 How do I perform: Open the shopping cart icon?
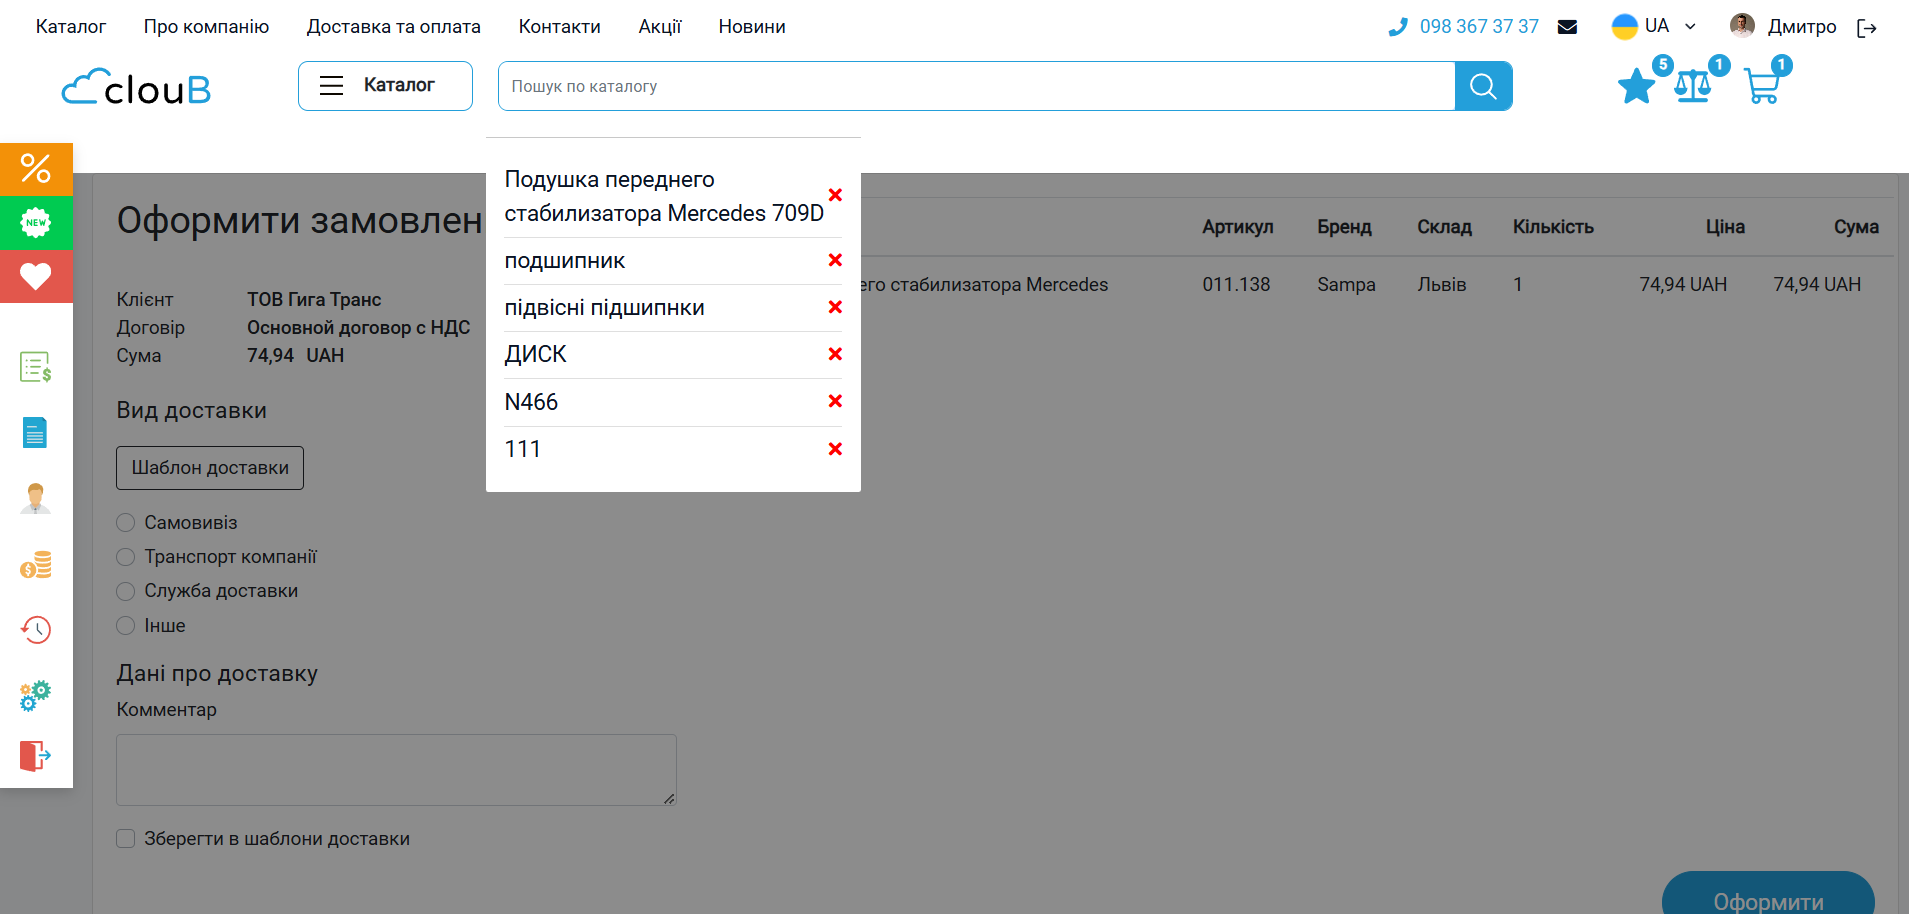coord(1761,86)
